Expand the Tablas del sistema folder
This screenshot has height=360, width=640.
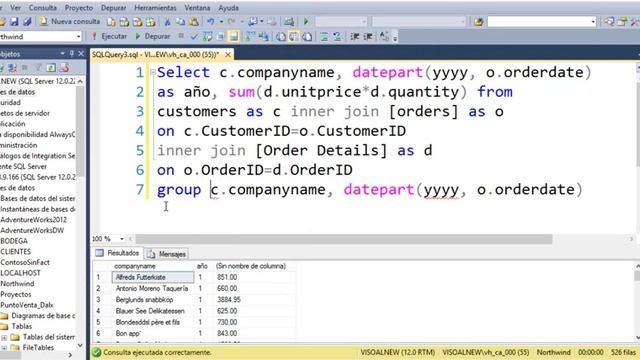[4, 338]
